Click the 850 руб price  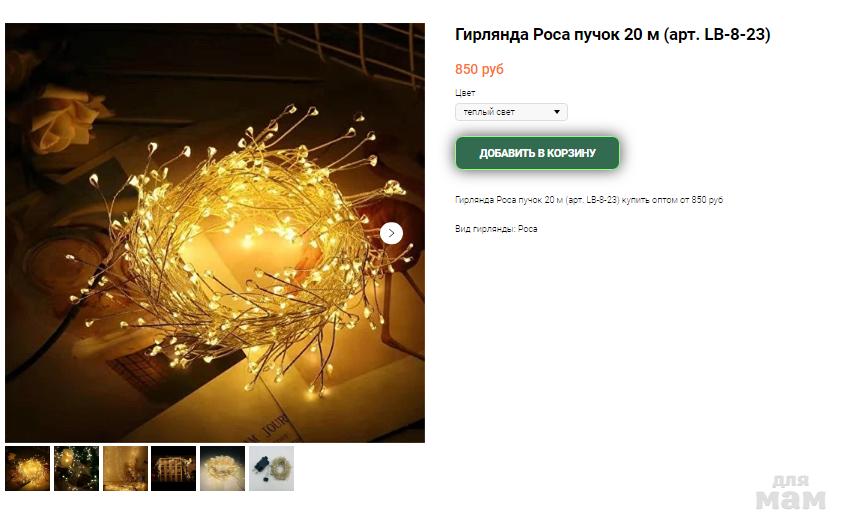tap(479, 69)
